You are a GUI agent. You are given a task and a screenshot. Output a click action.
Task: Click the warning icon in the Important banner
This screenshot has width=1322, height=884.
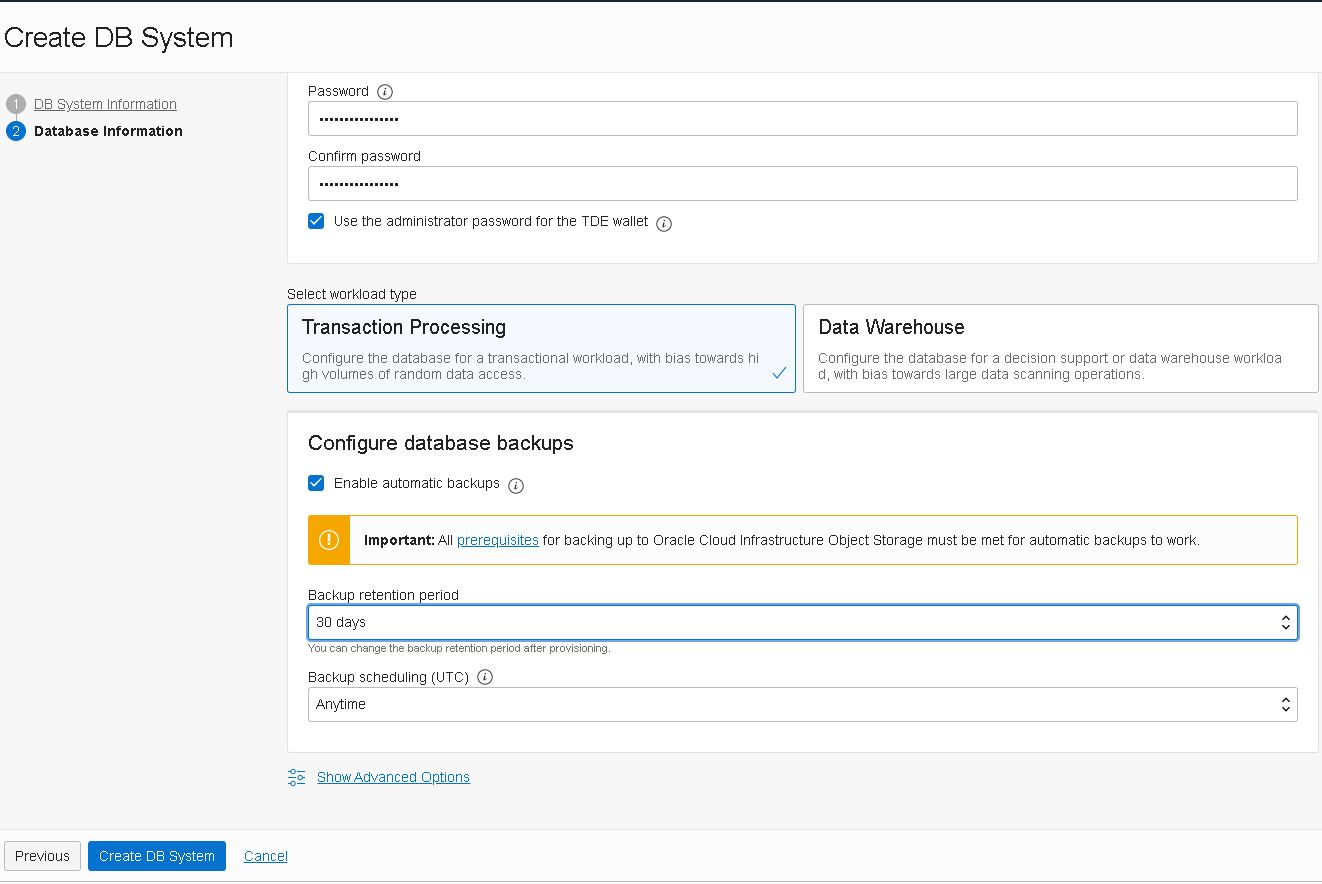tap(329, 540)
